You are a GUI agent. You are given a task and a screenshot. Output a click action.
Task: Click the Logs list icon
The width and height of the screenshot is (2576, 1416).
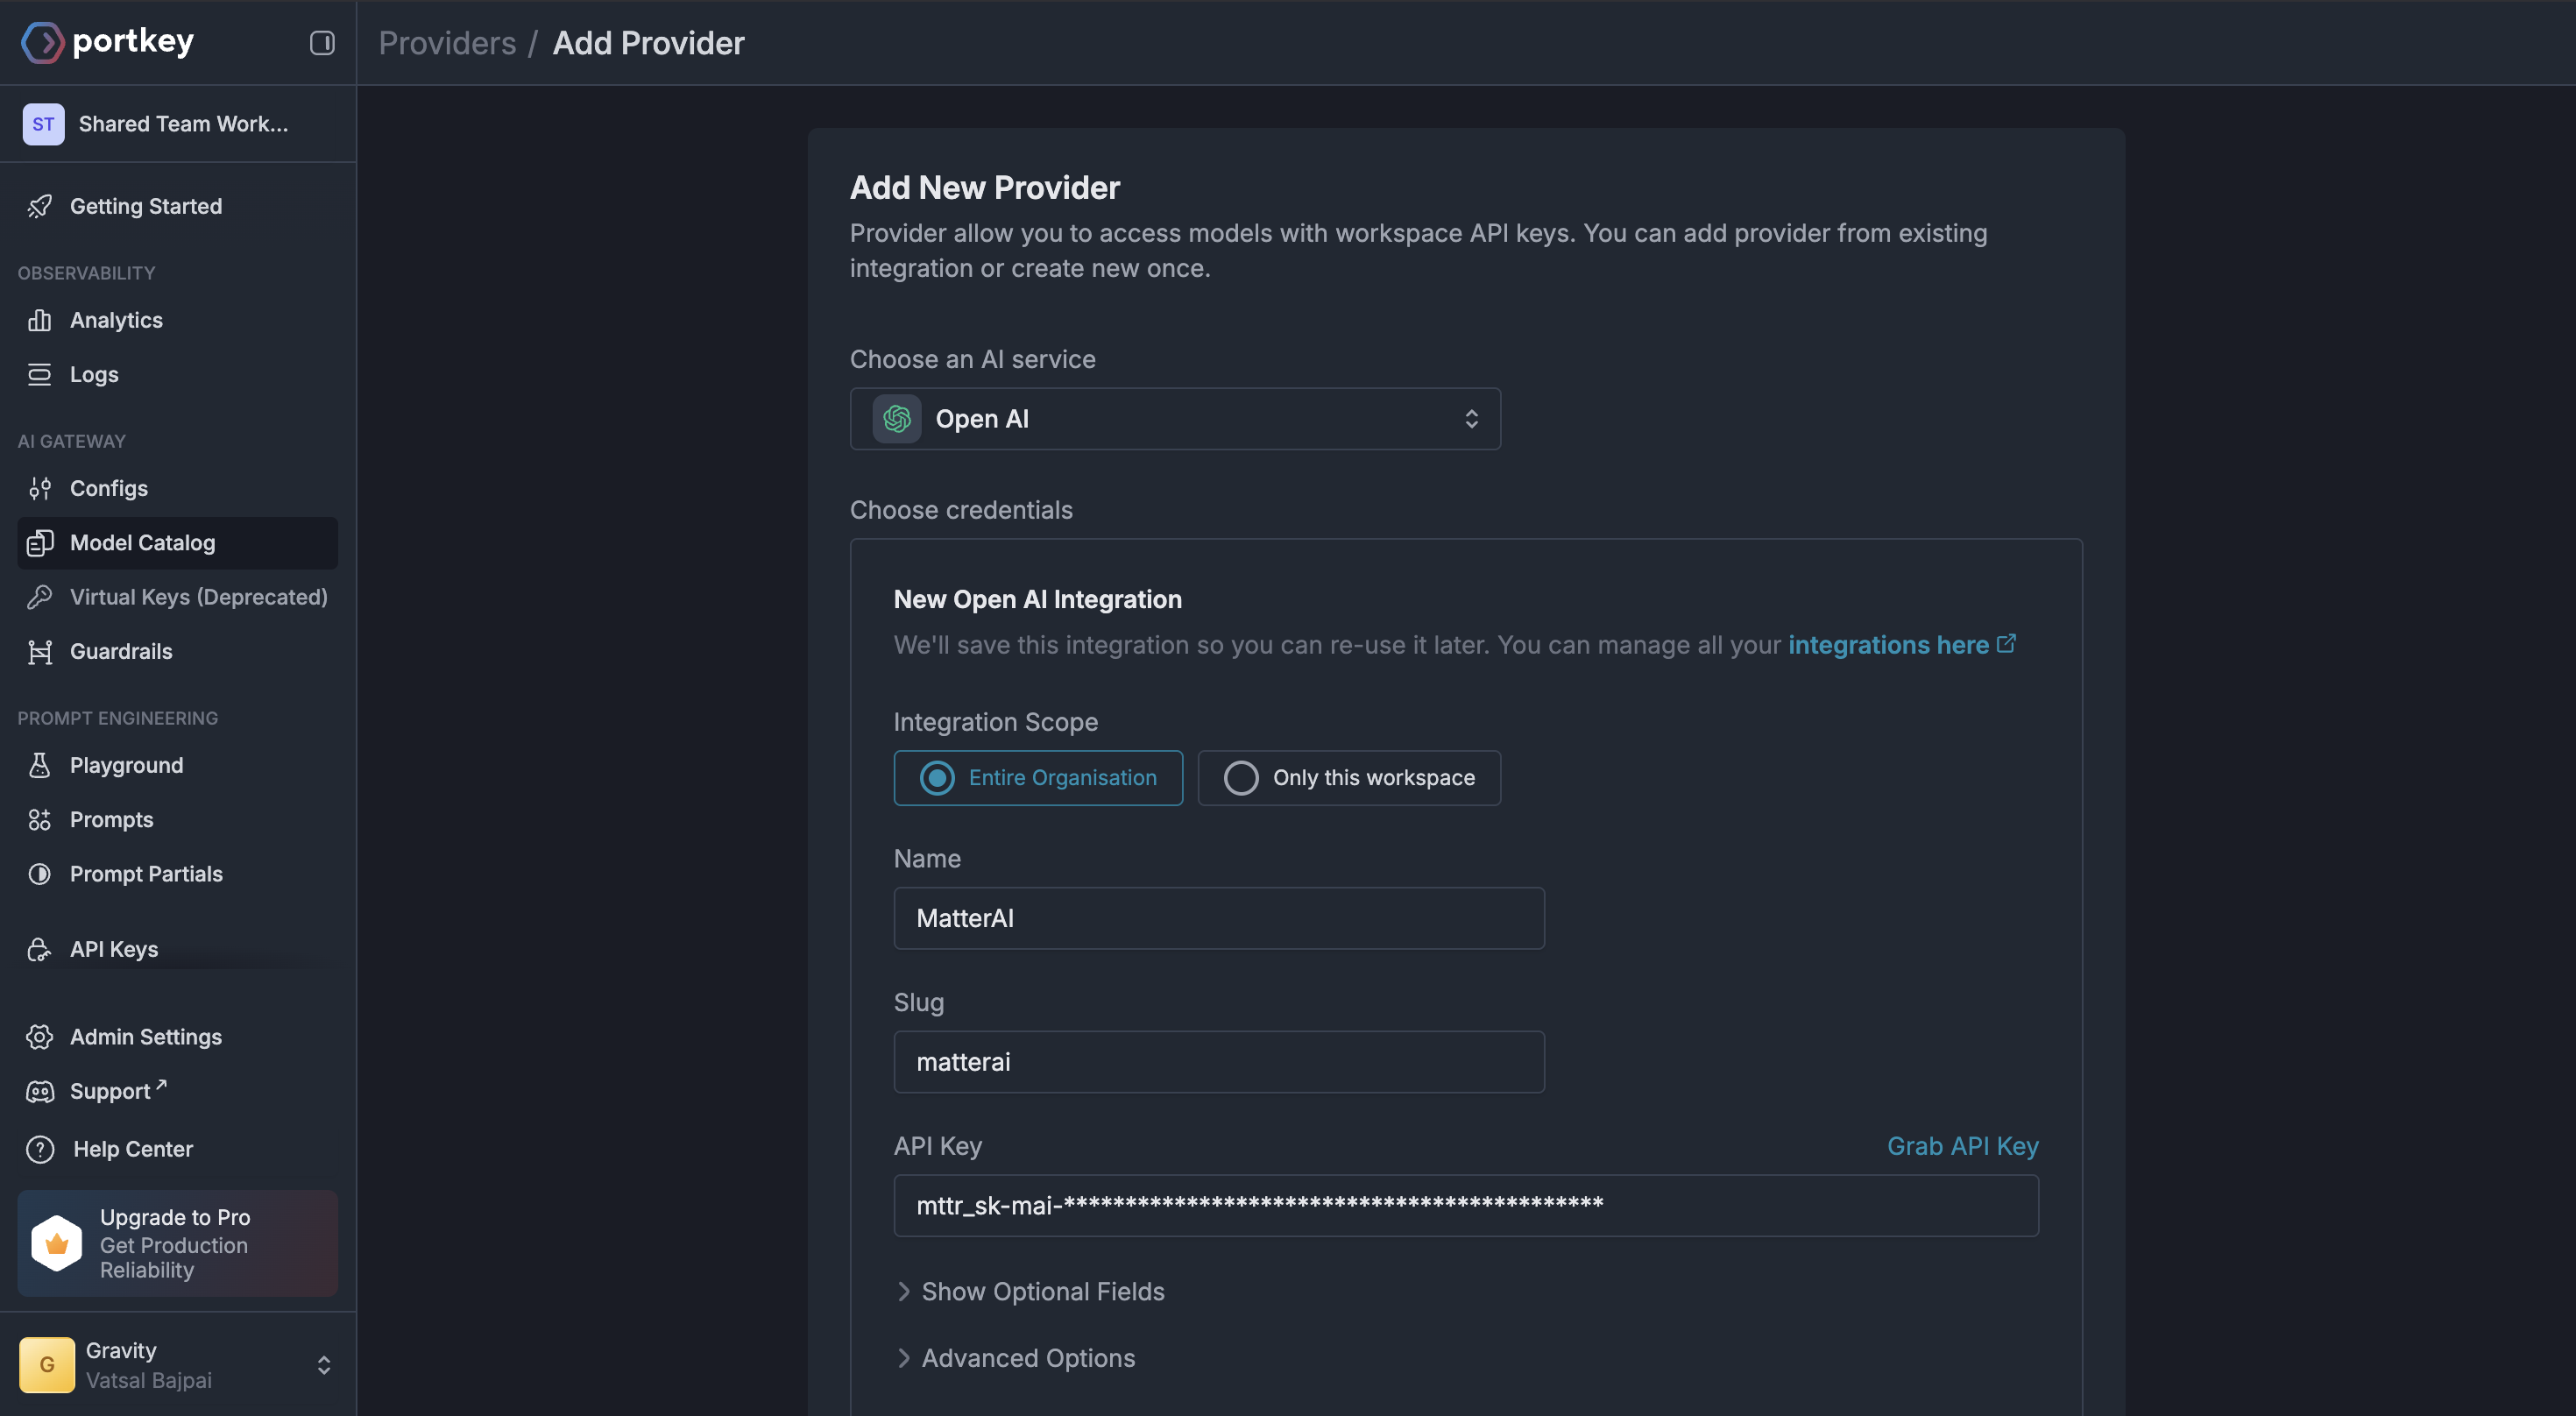pyautogui.click(x=40, y=374)
